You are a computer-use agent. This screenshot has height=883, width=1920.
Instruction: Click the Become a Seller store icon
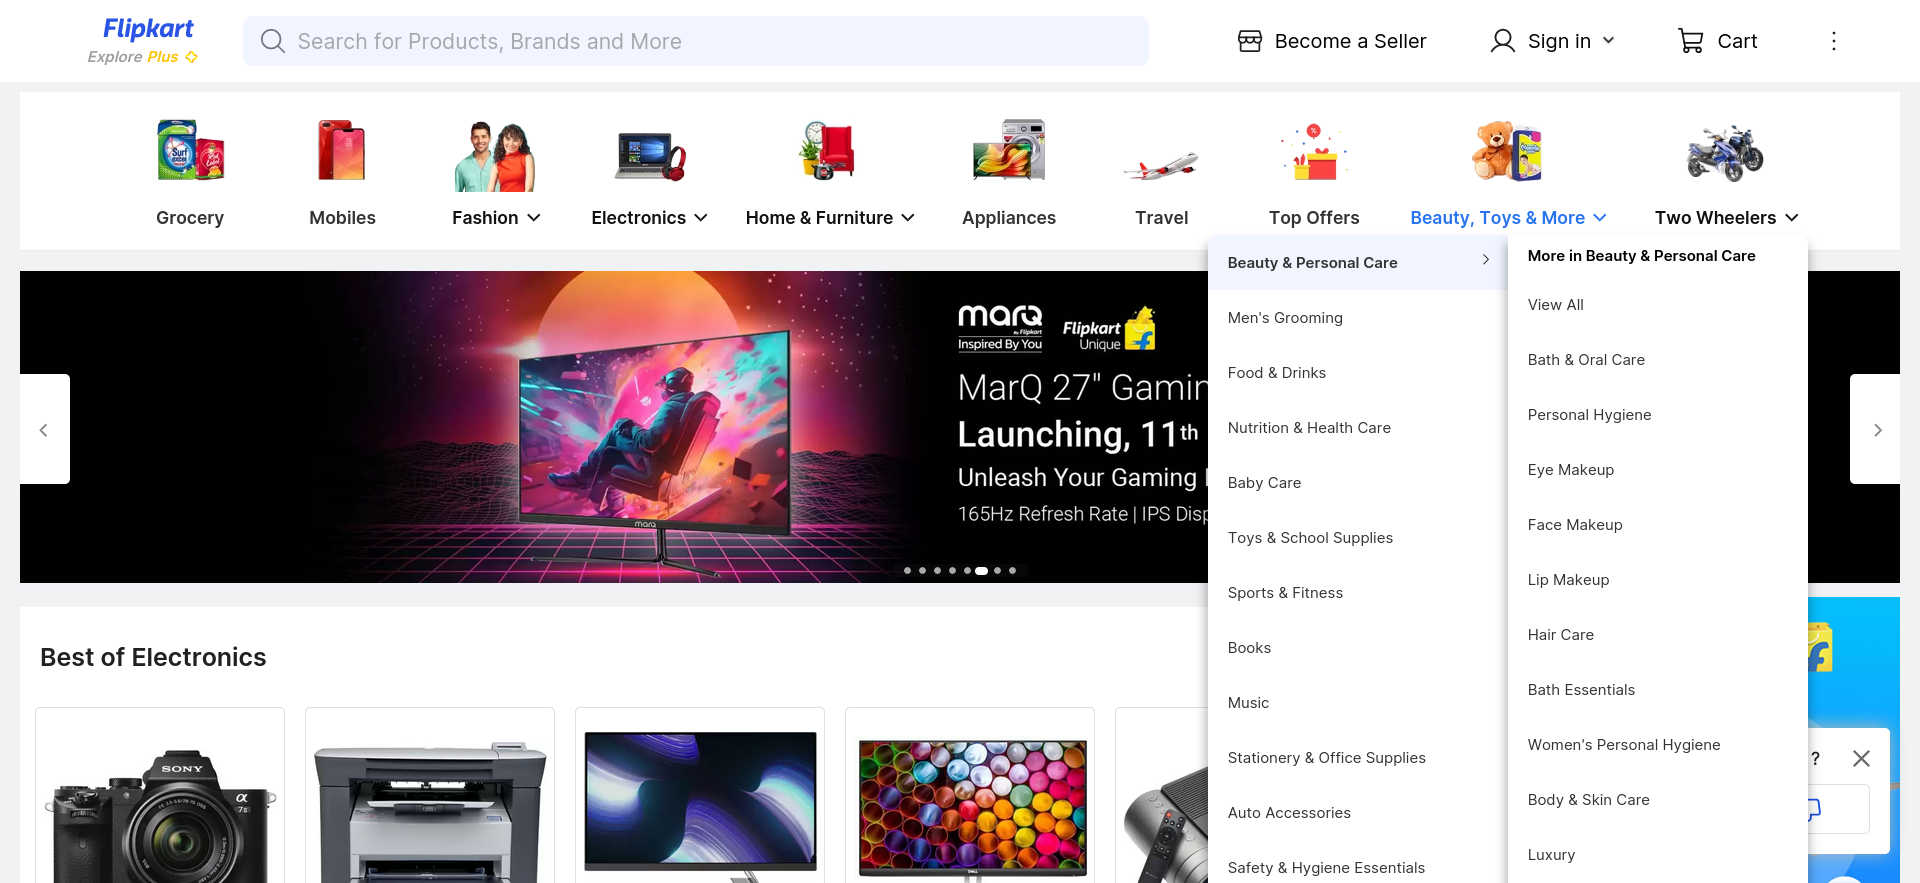coord(1250,41)
